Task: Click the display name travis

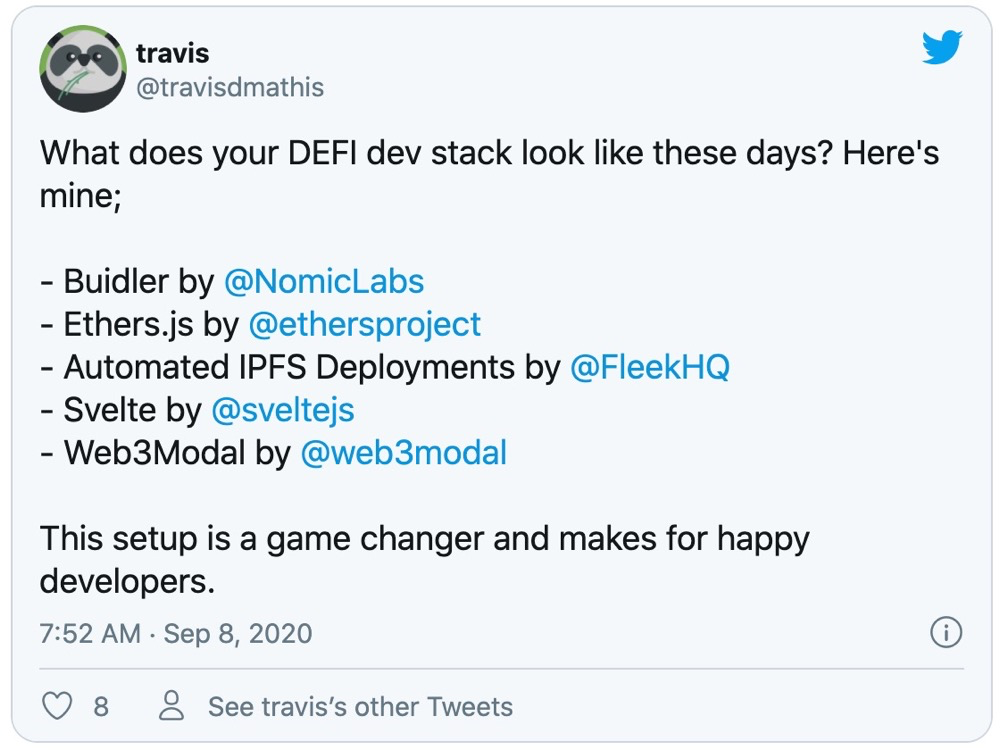Action: pos(172,53)
